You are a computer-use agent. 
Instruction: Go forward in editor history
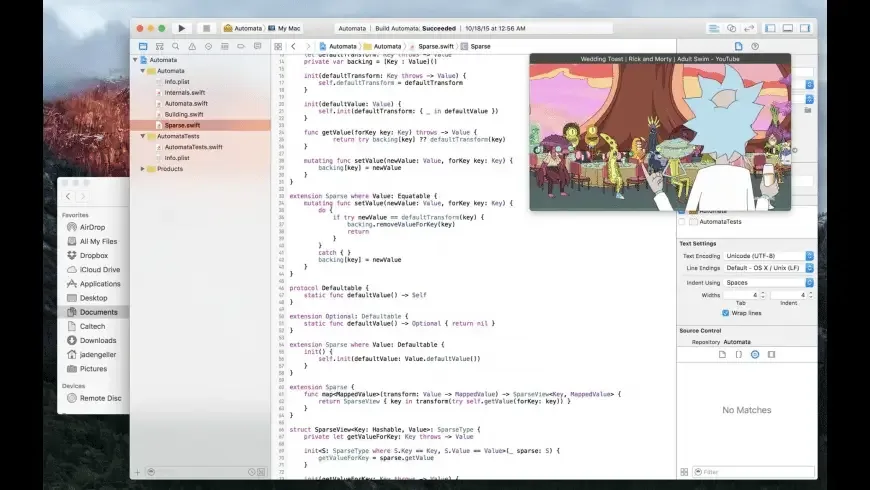(x=308, y=47)
